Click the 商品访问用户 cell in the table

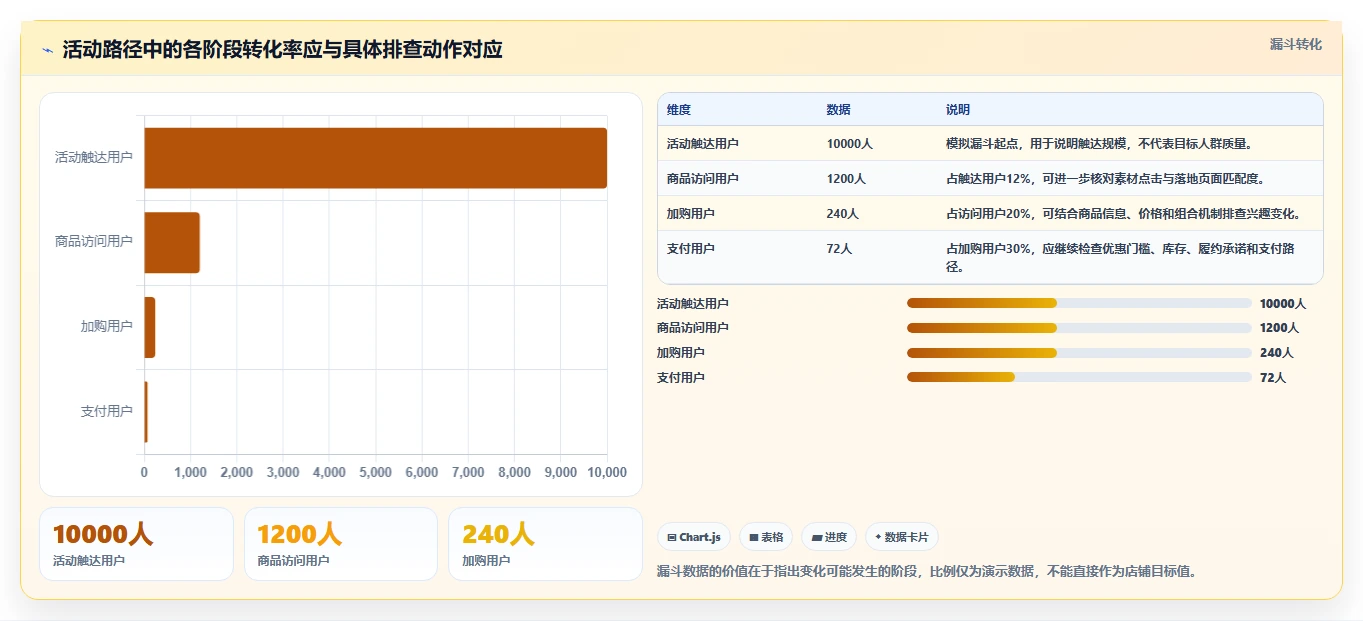point(703,179)
